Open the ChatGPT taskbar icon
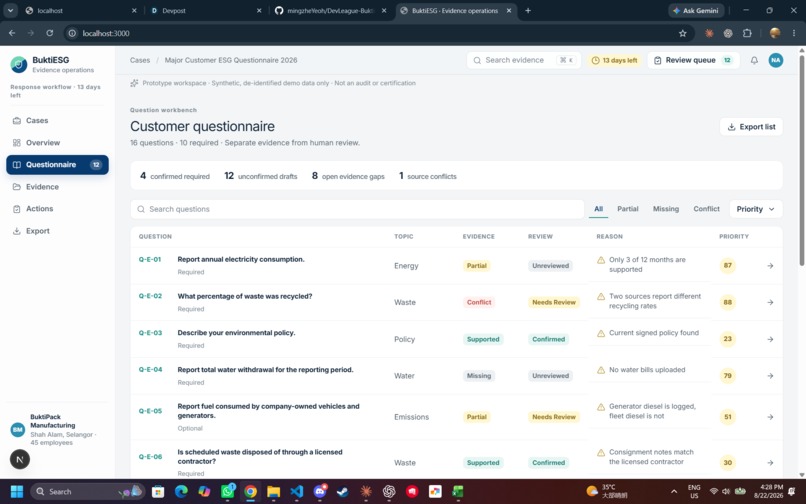The height and width of the screenshot is (504, 806). (x=389, y=492)
